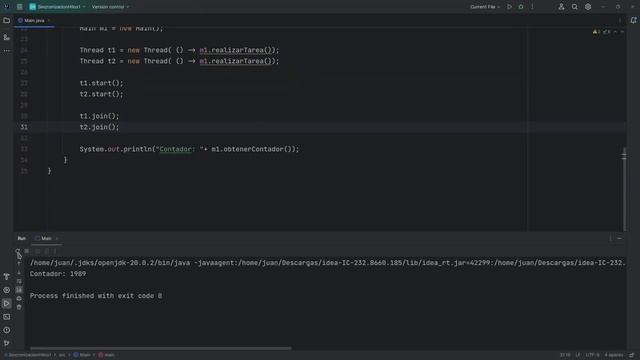Change line separator LF in status bar
Screen dimensions: 640x360
(578, 355)
